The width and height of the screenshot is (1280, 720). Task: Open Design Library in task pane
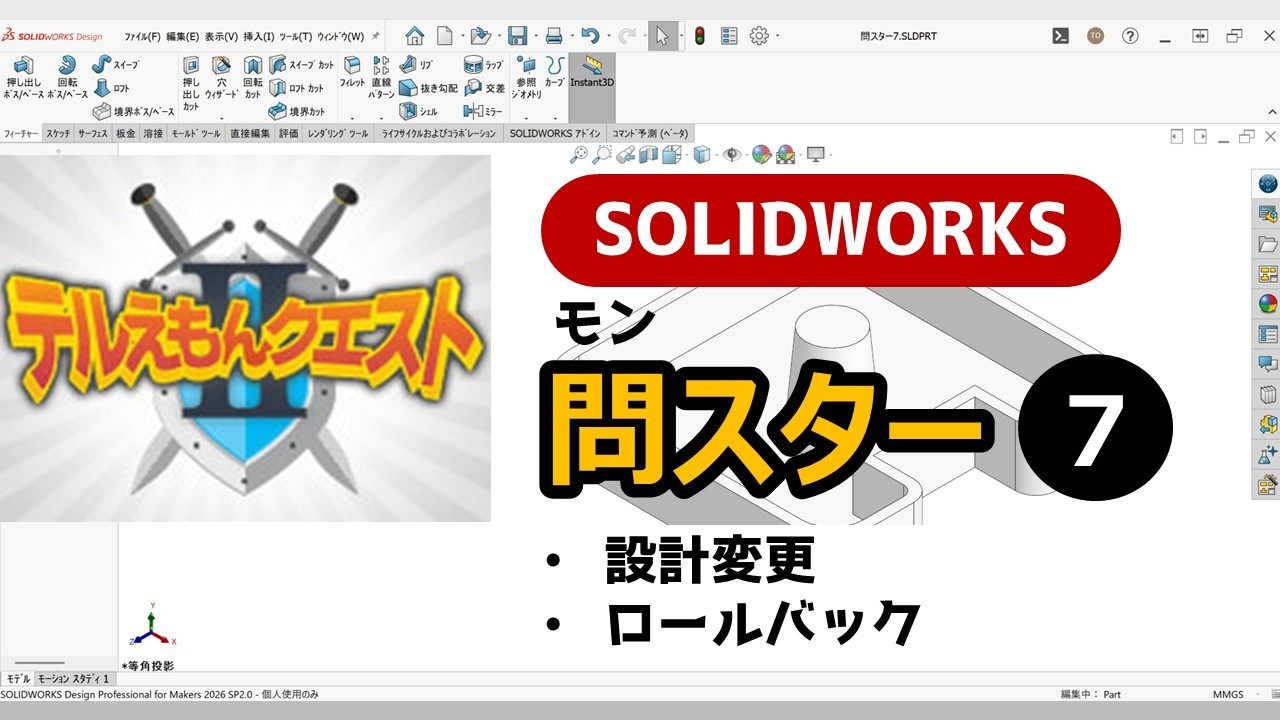pyautogui.click(x=1268, y=214)
